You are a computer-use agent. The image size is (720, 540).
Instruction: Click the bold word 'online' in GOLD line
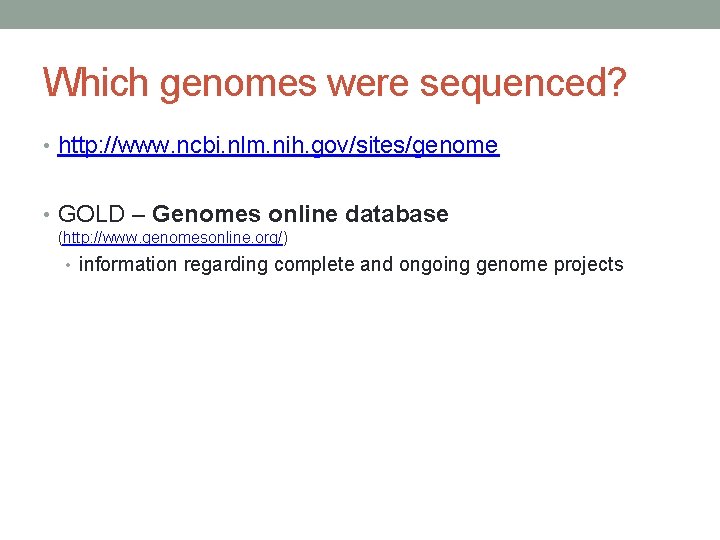click(303, 214)
